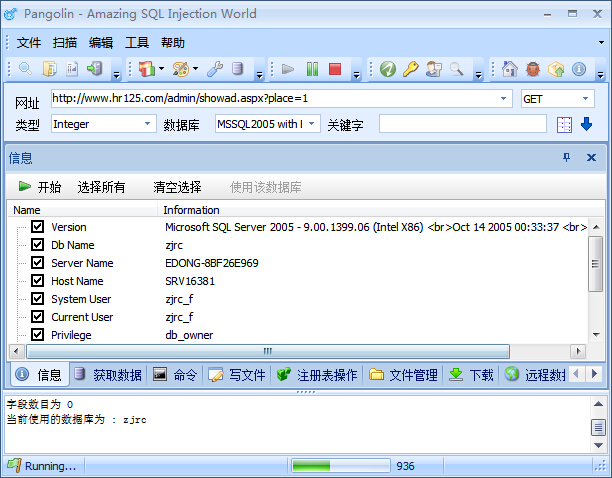The width and height of the screenshot is (612, 478).
Task: Open first toolbar overflow options arrow
Action: click(116, 75)
